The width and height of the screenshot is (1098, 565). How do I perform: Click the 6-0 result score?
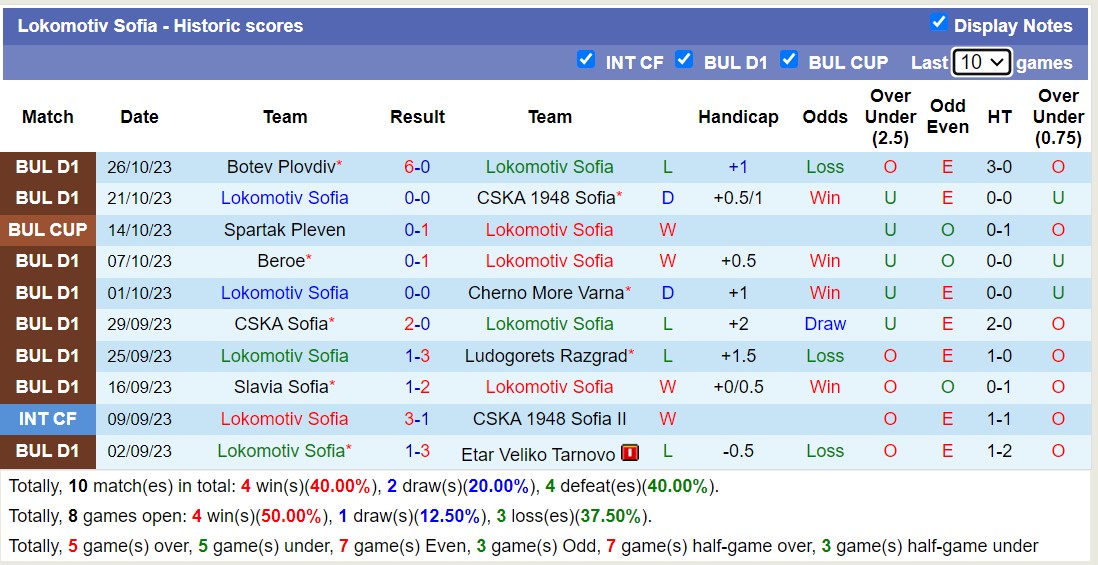click(417, 167)
